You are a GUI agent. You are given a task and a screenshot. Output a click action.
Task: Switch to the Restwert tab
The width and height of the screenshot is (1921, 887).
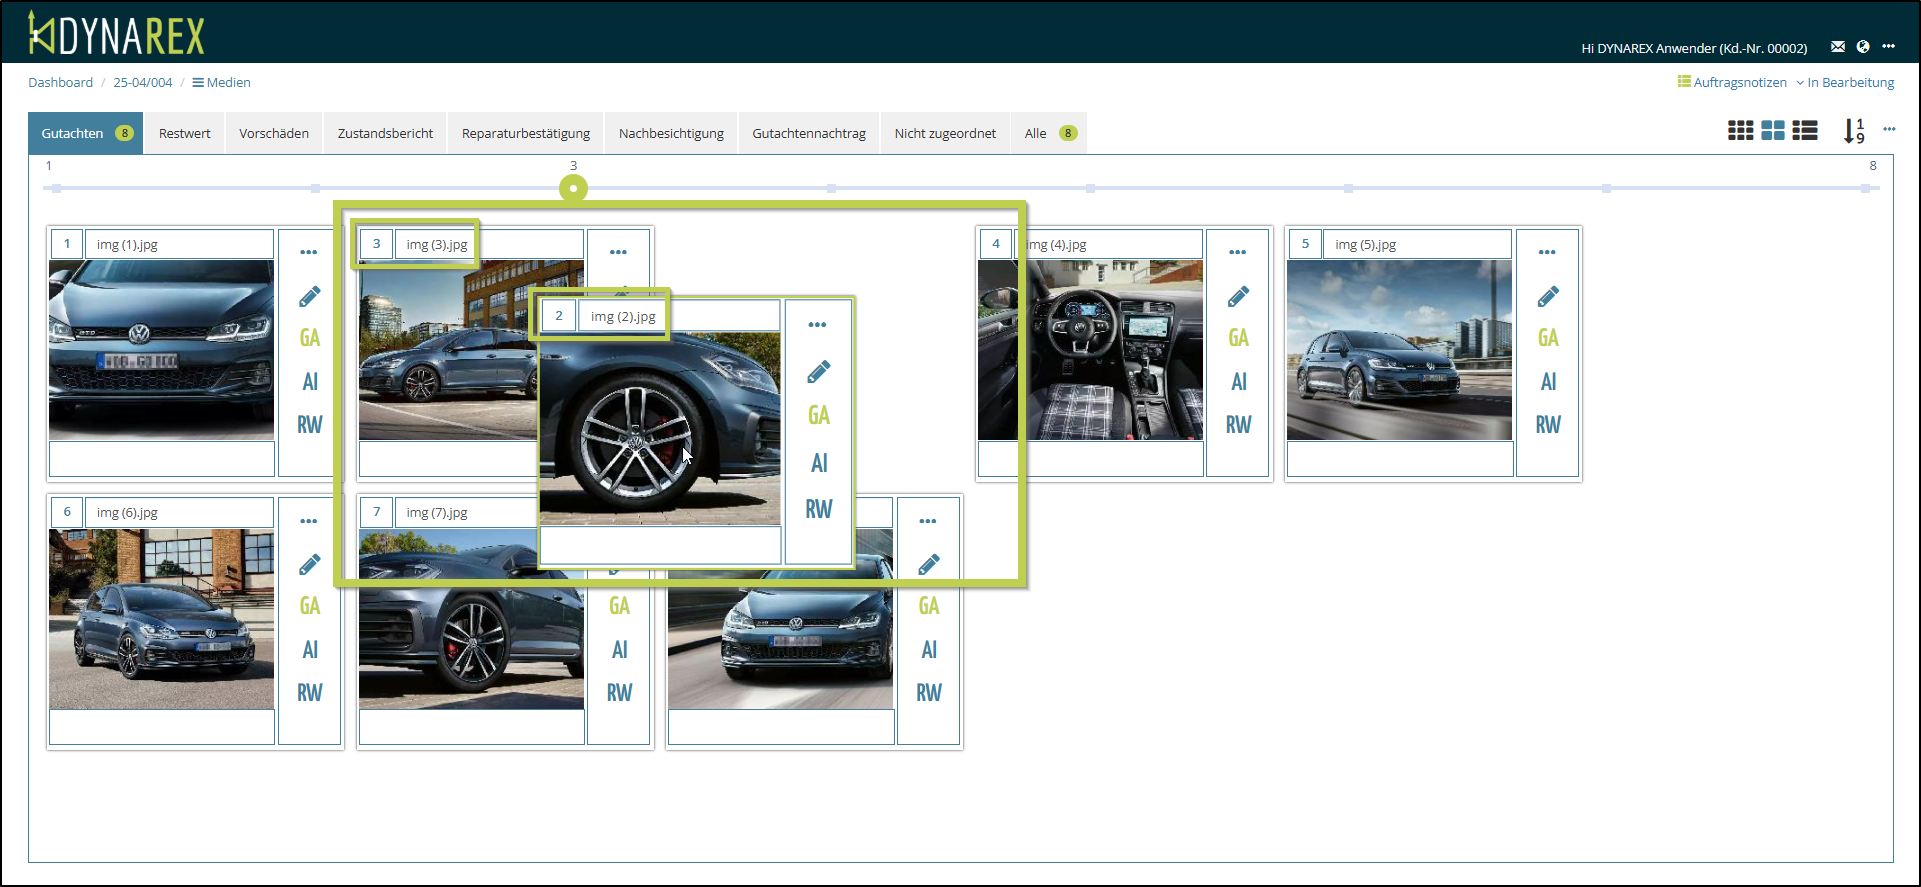pyautogui.click(x=185, y=133)
